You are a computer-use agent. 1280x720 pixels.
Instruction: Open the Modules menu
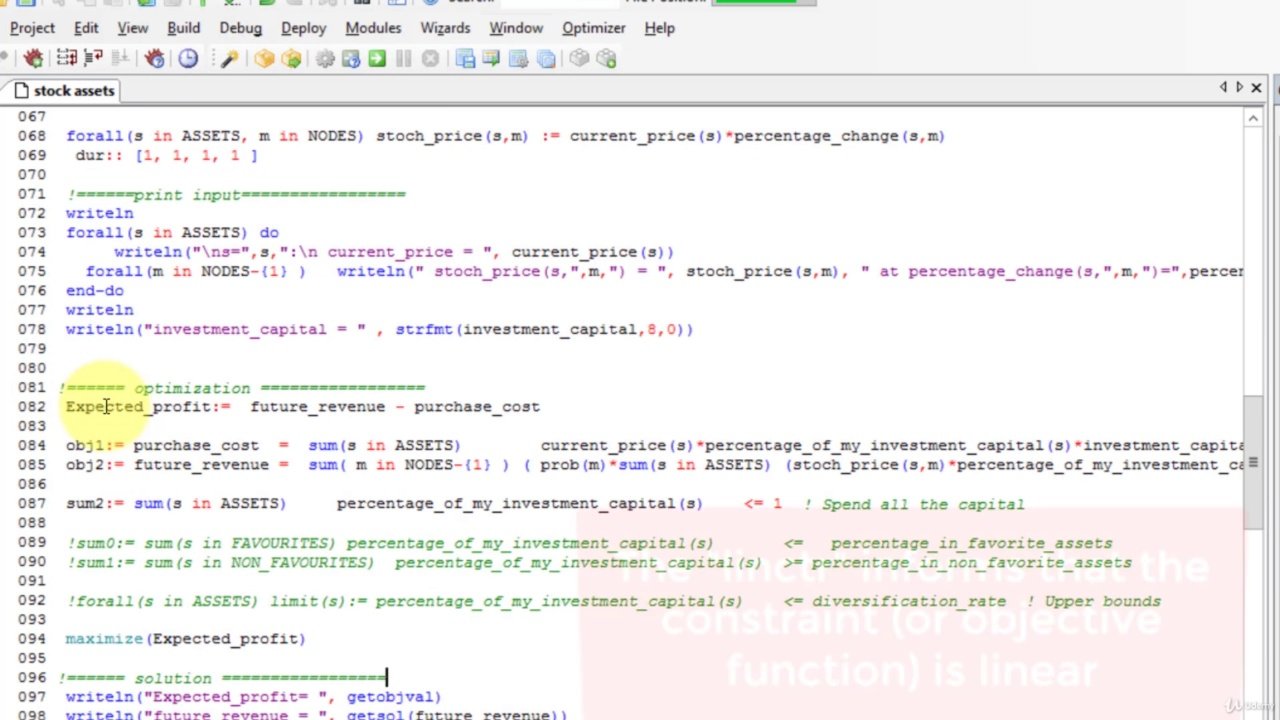(x=373, y=28)
